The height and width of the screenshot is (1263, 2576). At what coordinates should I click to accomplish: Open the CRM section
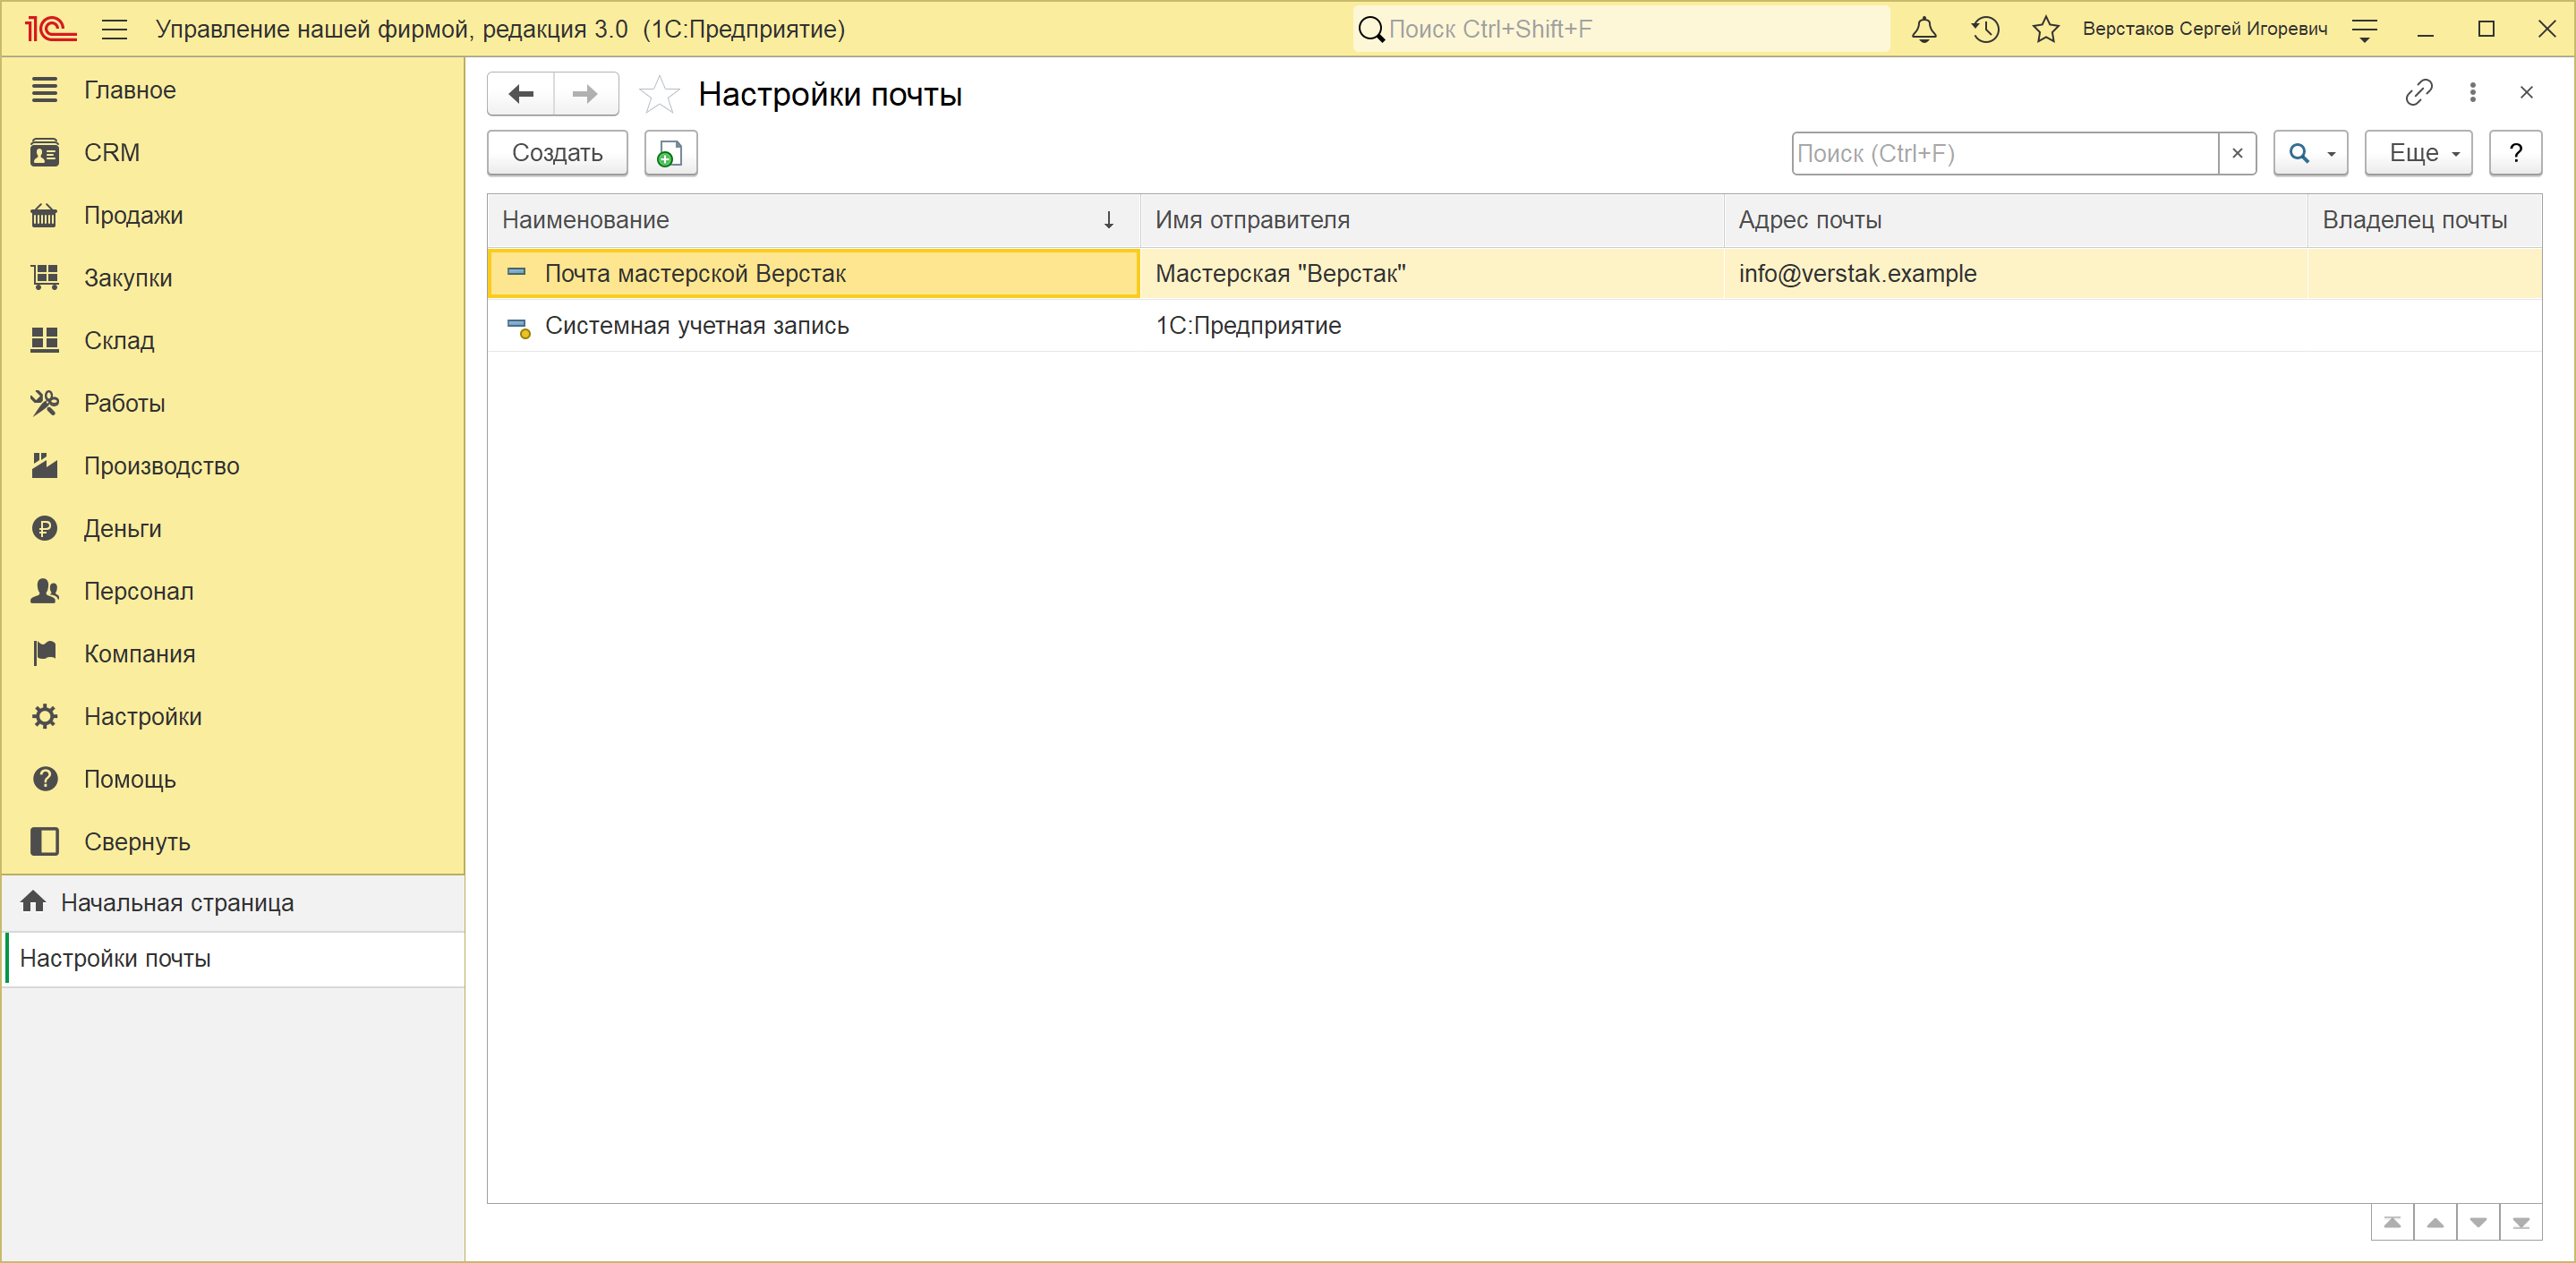(234, 153)
